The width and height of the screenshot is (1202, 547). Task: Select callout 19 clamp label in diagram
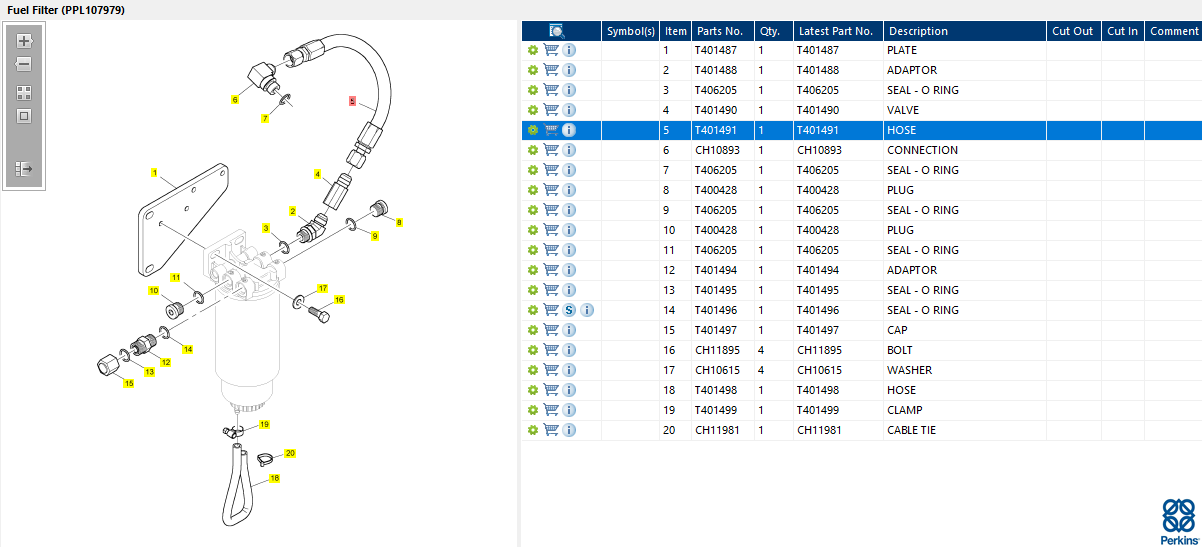(264, 425)
